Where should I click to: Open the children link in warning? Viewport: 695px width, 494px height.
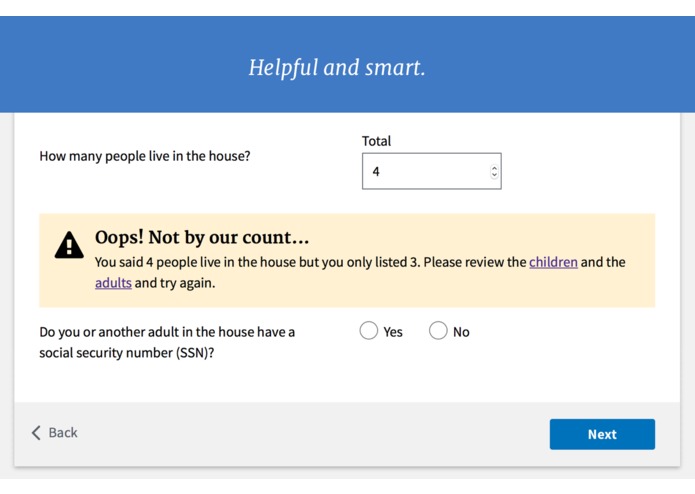point(553,262)
